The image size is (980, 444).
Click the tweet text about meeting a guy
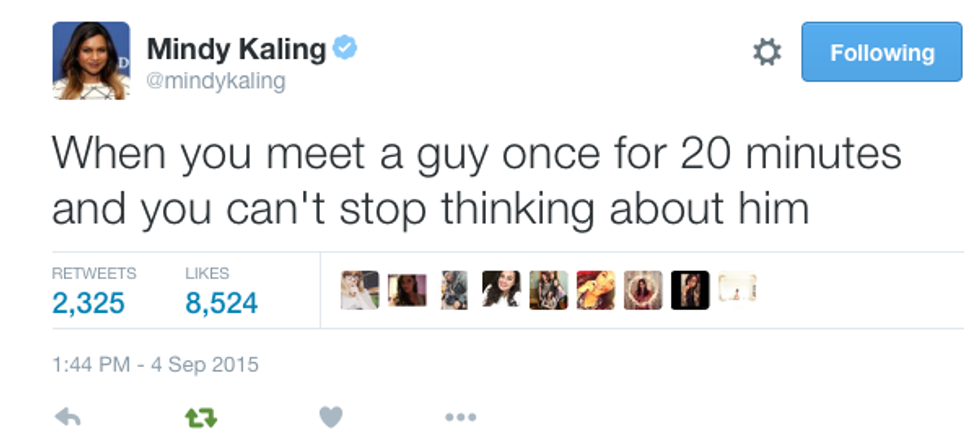pos(475,181)
